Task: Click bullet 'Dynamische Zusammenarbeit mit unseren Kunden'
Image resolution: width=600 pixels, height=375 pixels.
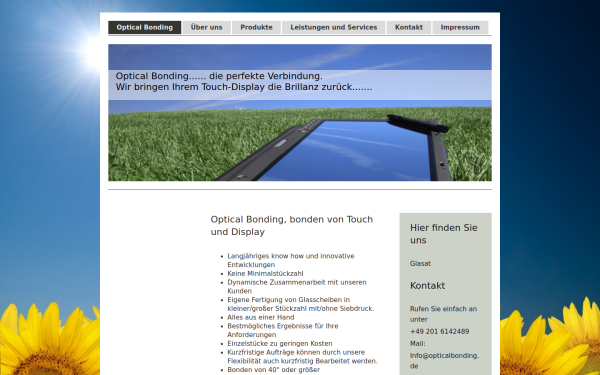Action: (x=297, y=287)
